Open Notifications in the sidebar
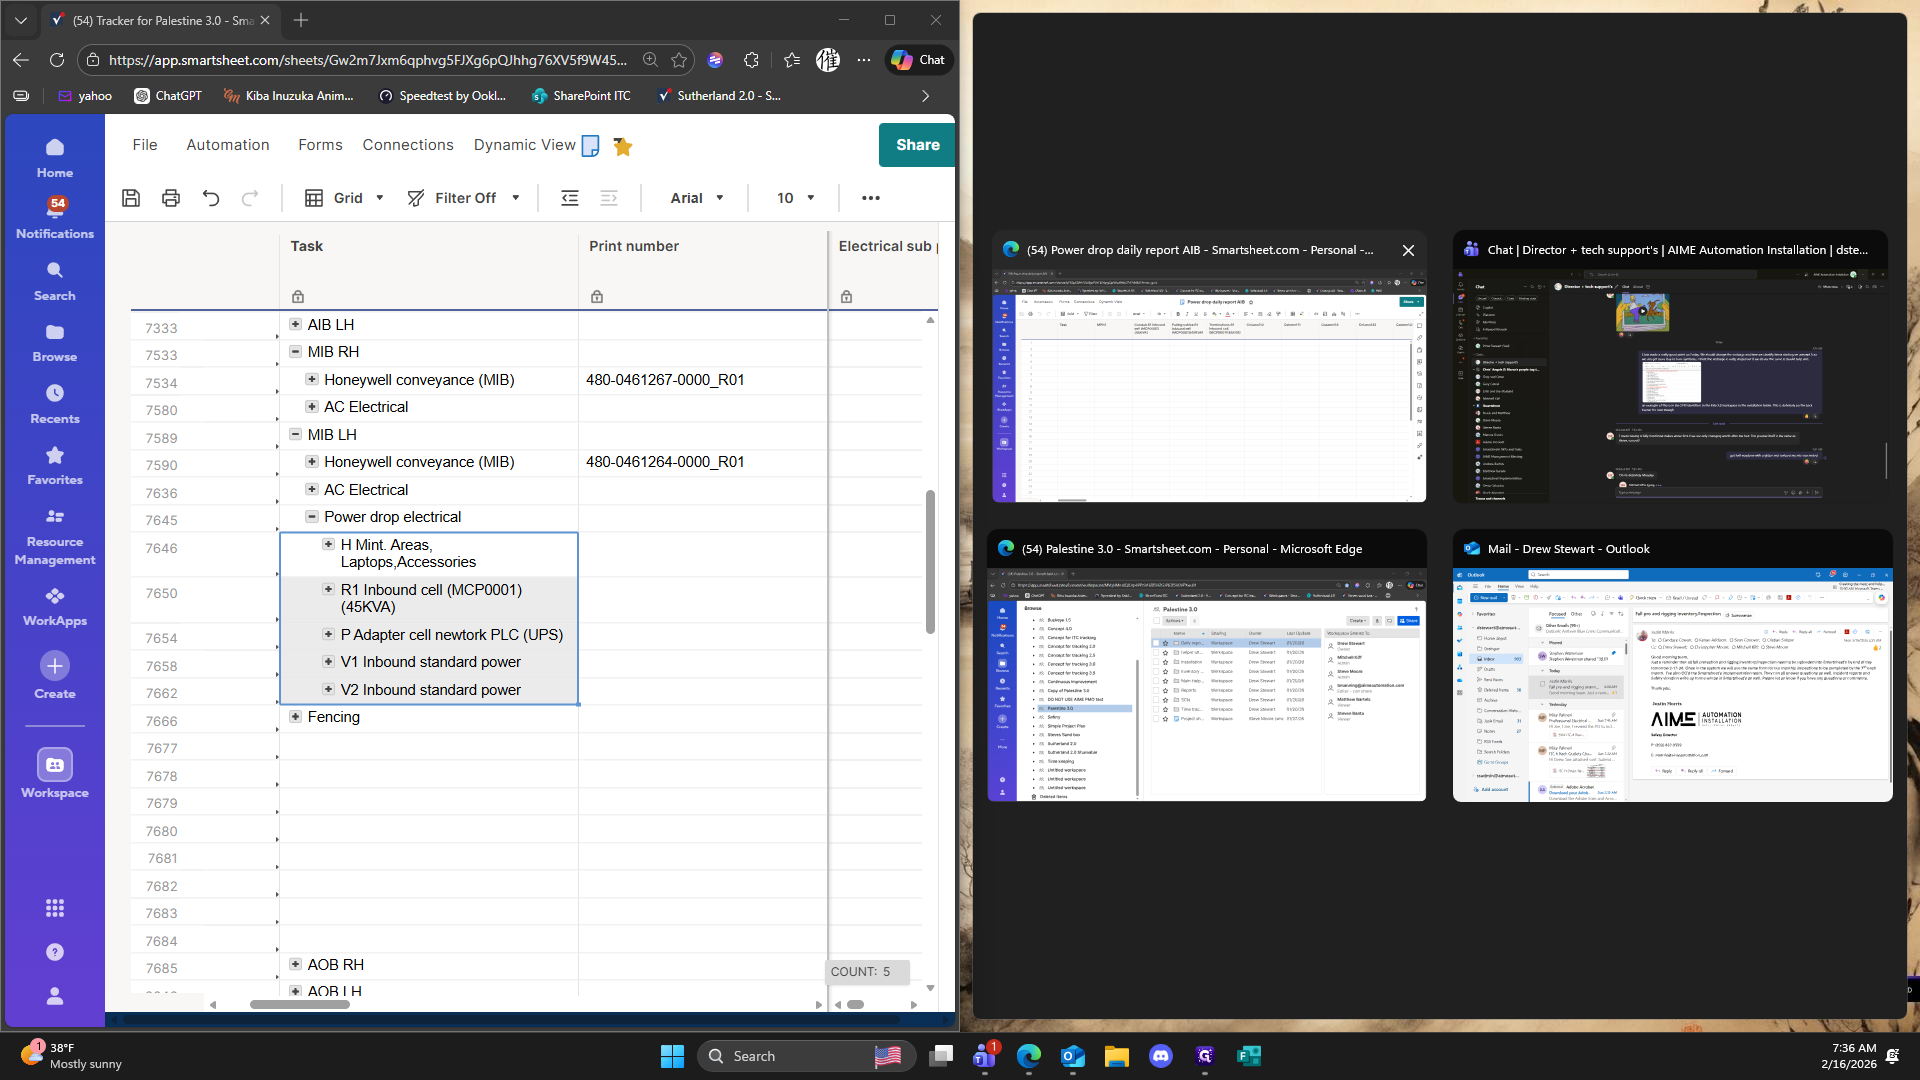 [x=55, y=217]
